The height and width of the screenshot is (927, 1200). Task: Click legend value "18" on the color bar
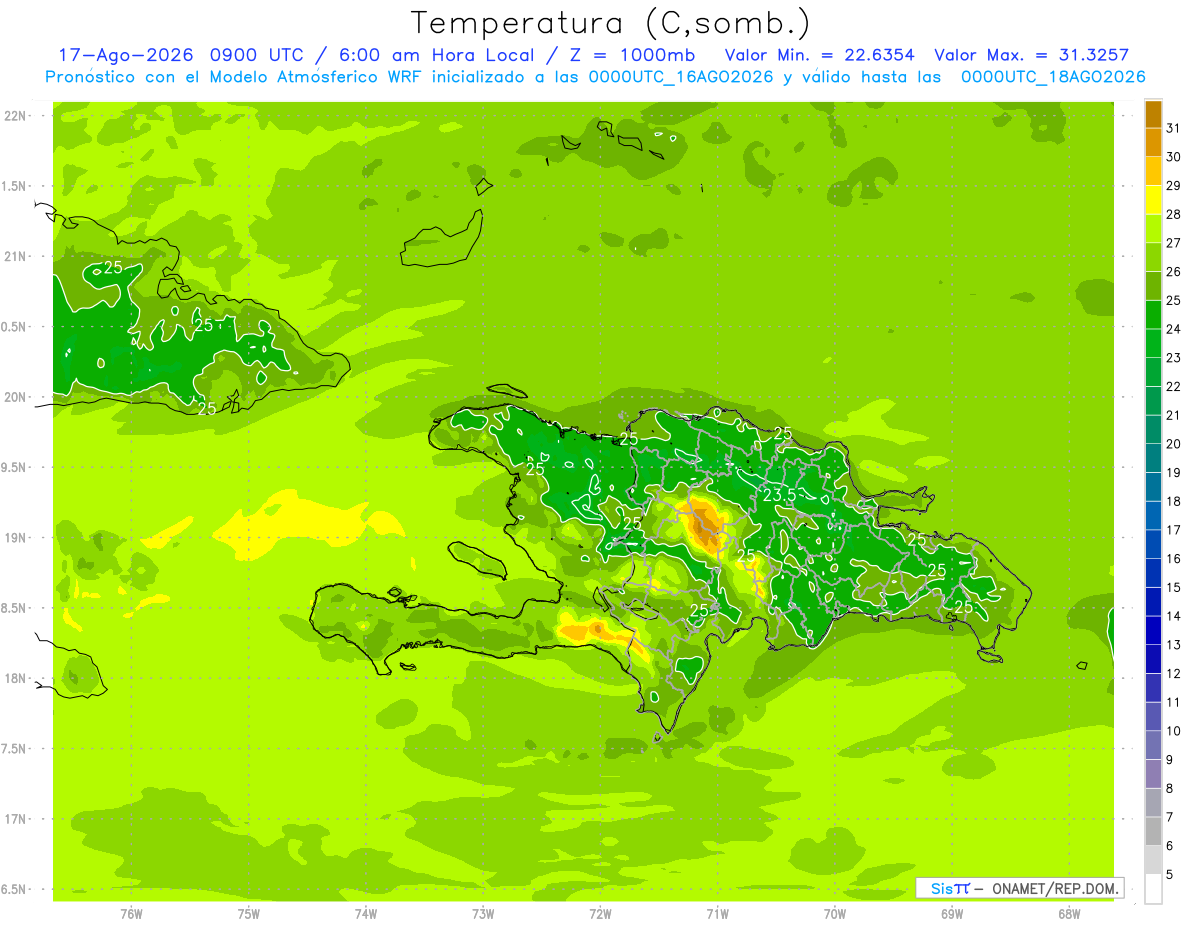(1173, 501)
